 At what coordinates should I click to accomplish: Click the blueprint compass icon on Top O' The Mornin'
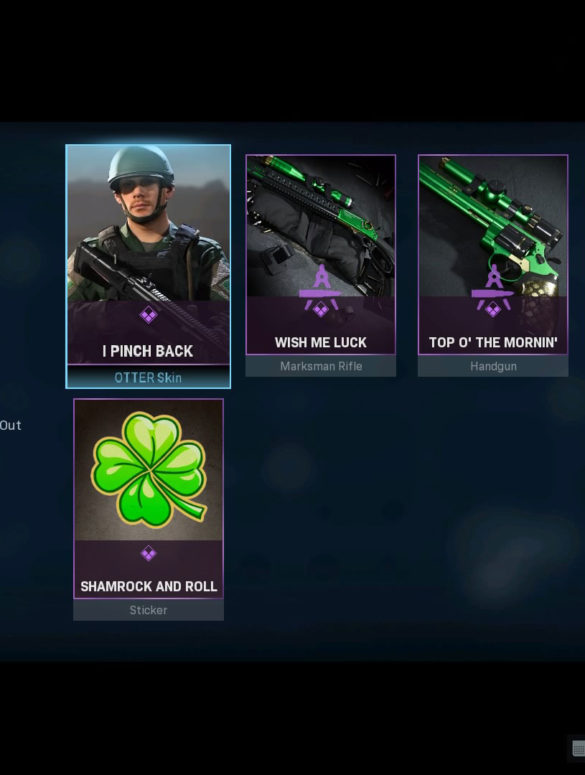tap(493, 284)
